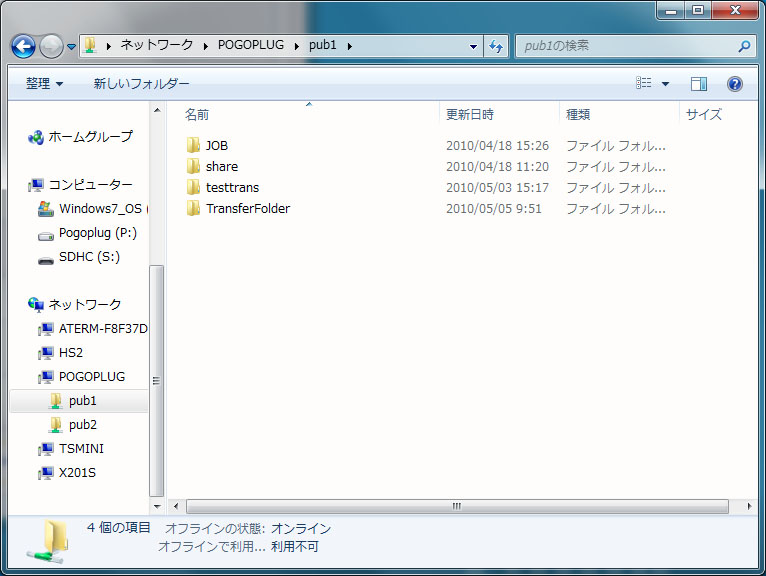The width and height of the screenshot is (766, 576).
Task: Click the ネットワーク globe icon in sidebar
Action: (36, 305)
